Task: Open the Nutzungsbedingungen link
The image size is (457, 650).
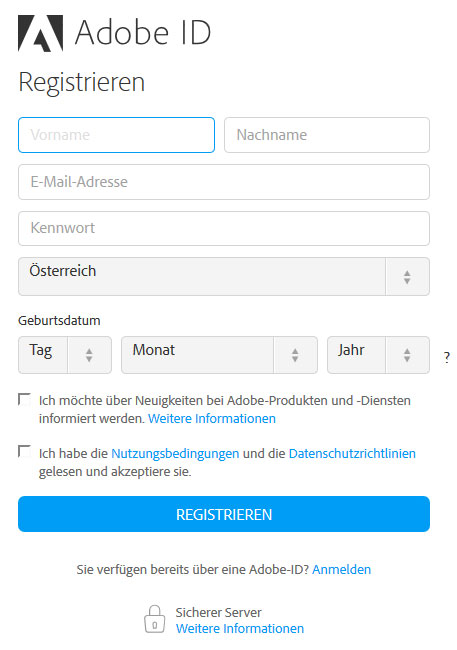Action: click(x=175, y=454)
